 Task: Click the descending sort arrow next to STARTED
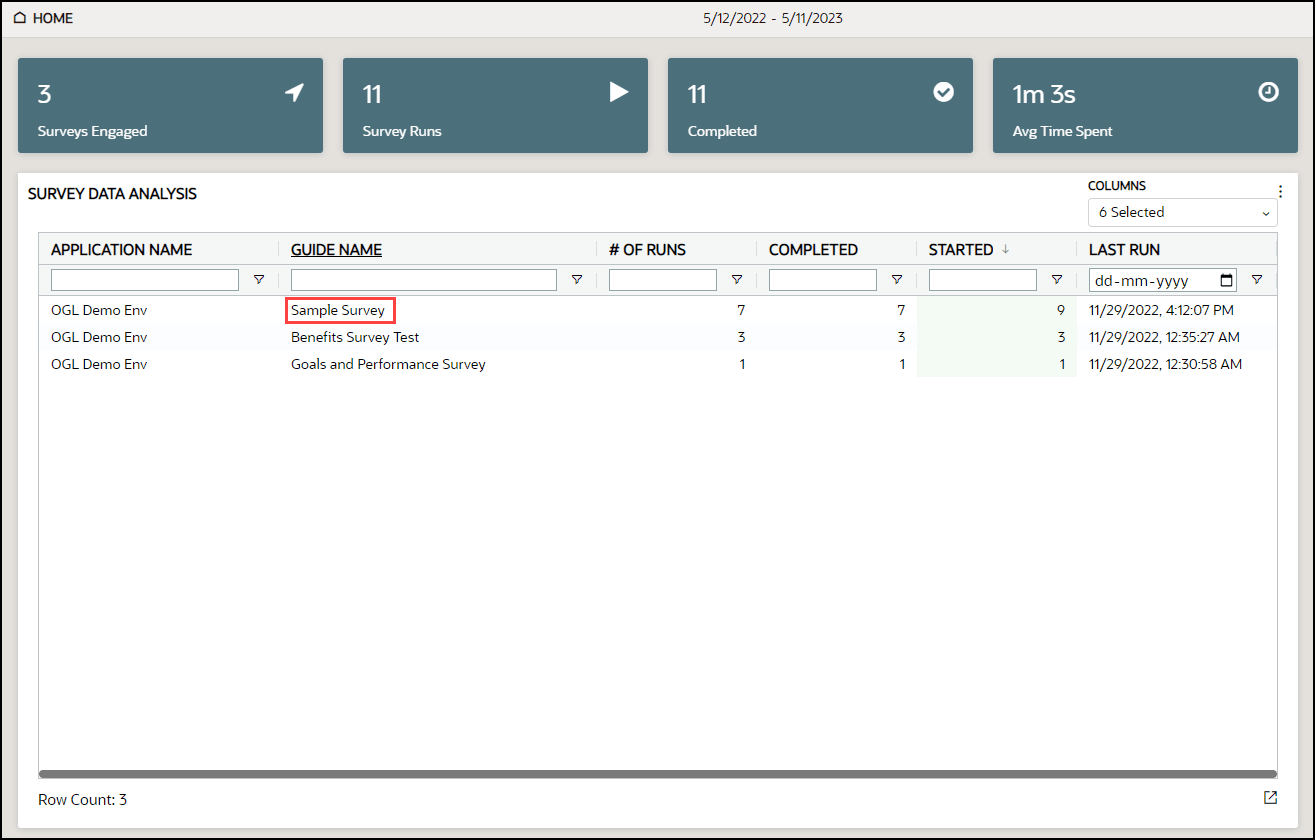tap(1004, 250)
